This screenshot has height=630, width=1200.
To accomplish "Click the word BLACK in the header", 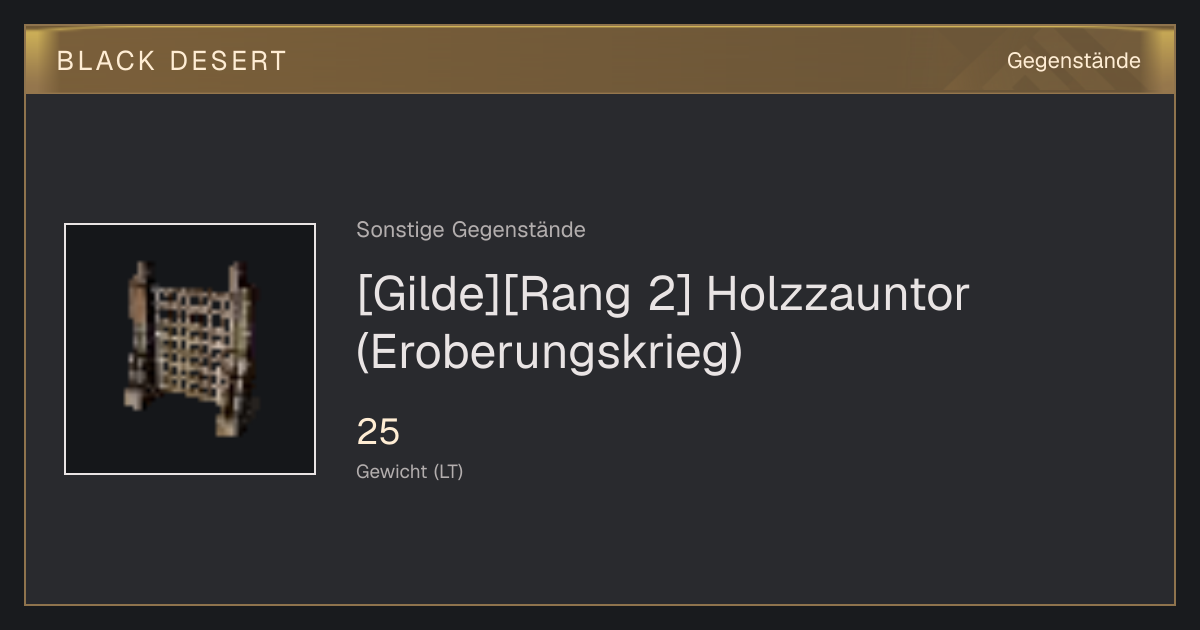I will point(106,61).
